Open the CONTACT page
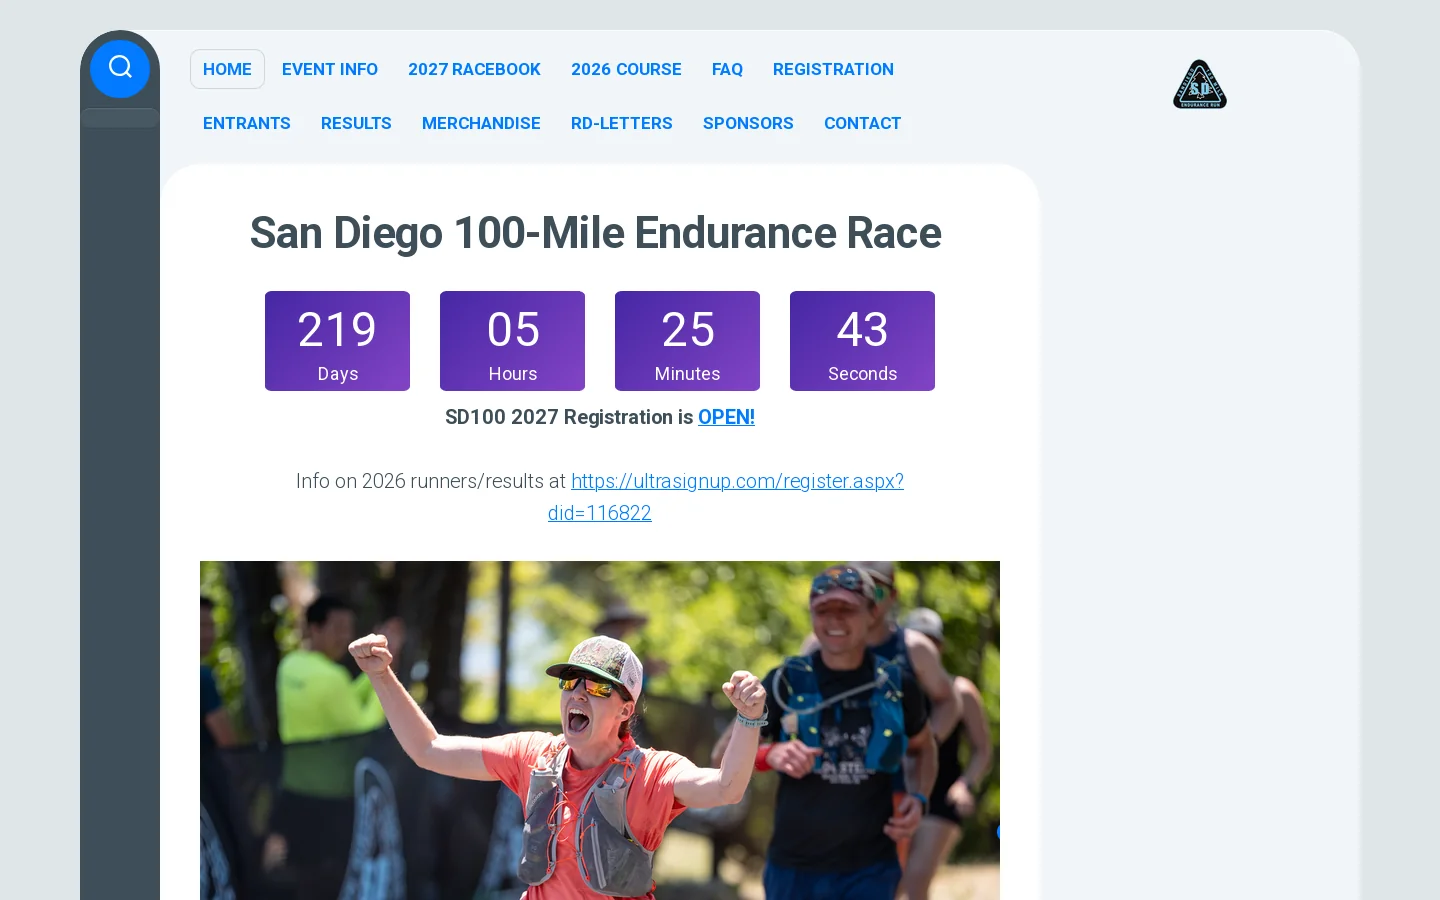 (862, 123)
